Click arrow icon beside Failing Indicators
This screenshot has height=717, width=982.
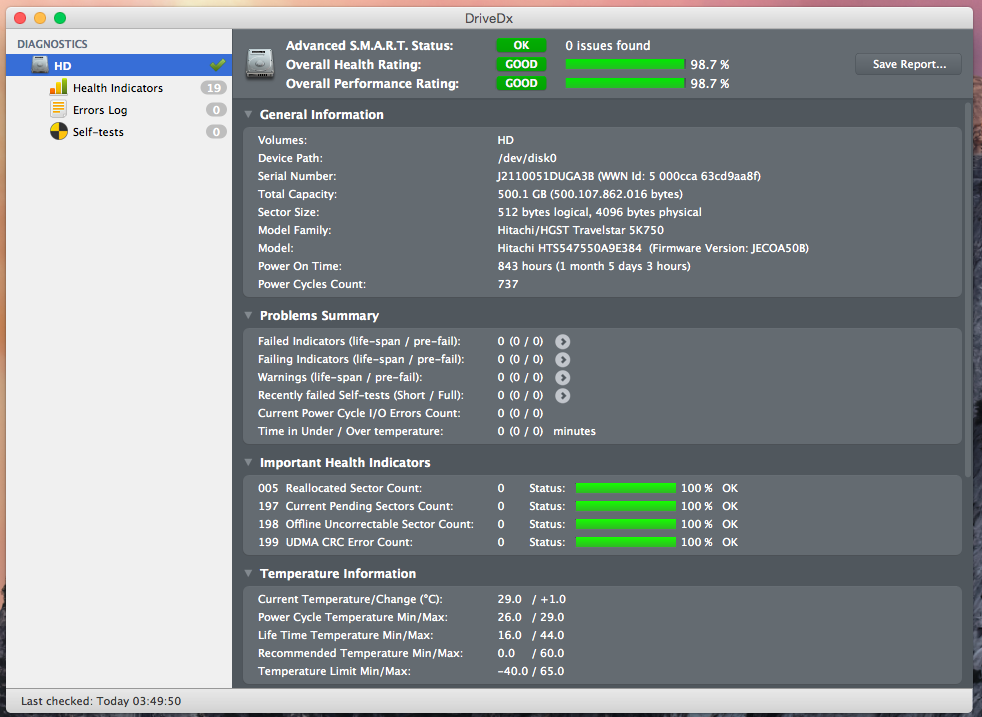click(562, 359)
